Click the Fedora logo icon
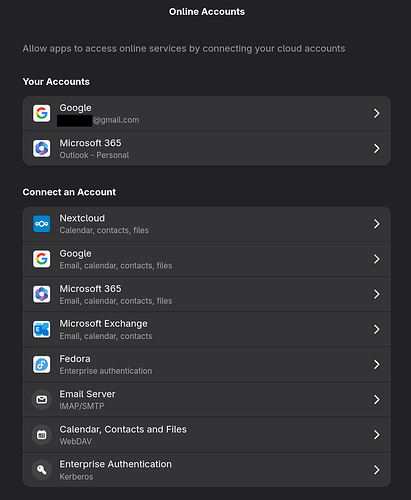The height and width of the screenshot is (500, 411). 42,364
